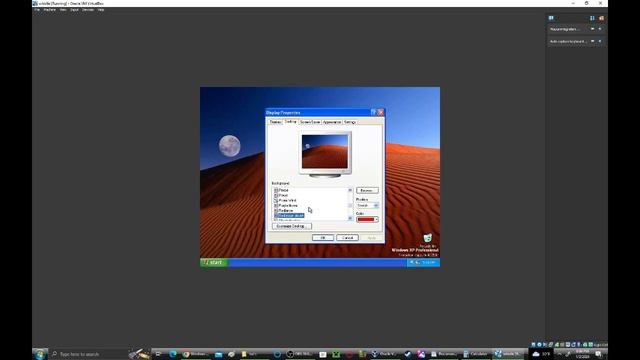Open the host notification center icon

[598, 354]
